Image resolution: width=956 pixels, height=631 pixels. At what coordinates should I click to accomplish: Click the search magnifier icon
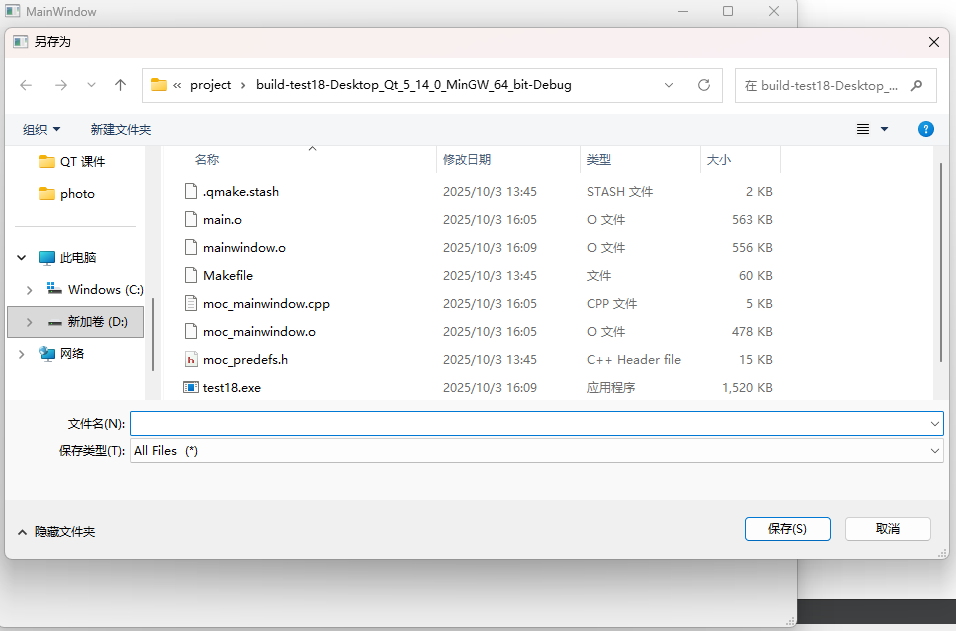(x=916, y=85)
